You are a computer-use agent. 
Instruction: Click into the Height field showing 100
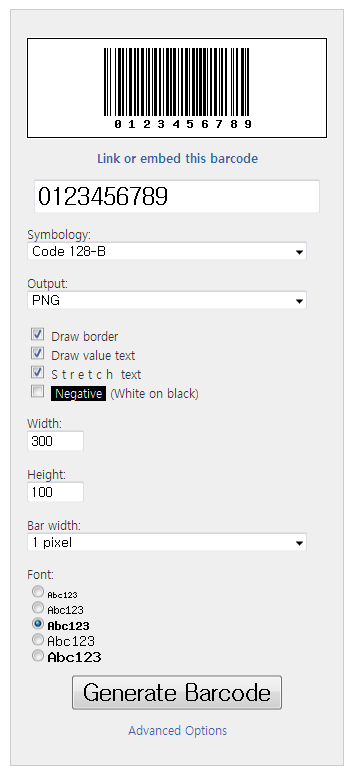(x=55, y=492)
